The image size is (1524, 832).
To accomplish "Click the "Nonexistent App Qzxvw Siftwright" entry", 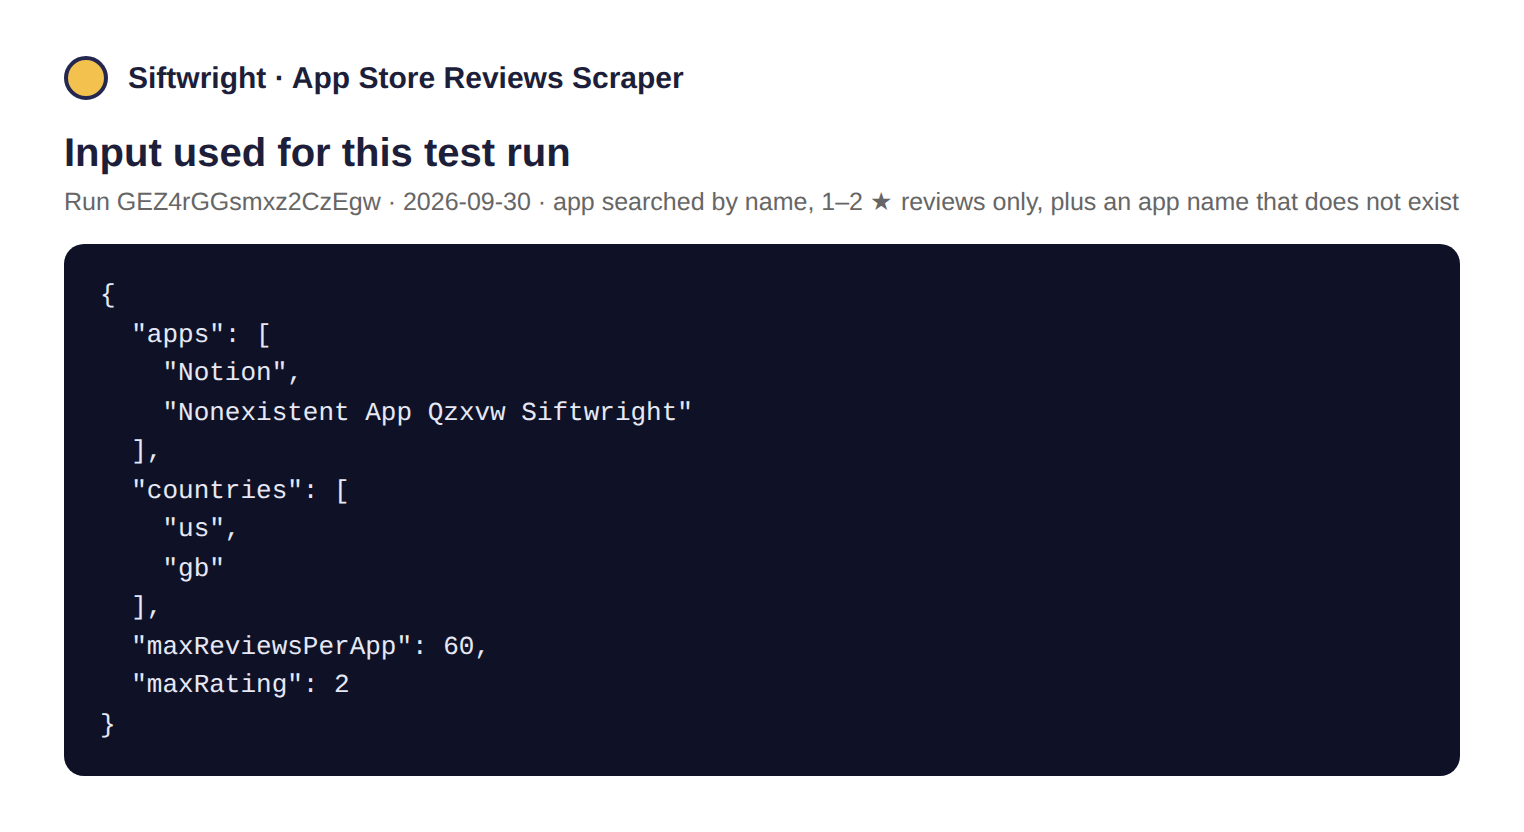I will click(x=427, y=412).
